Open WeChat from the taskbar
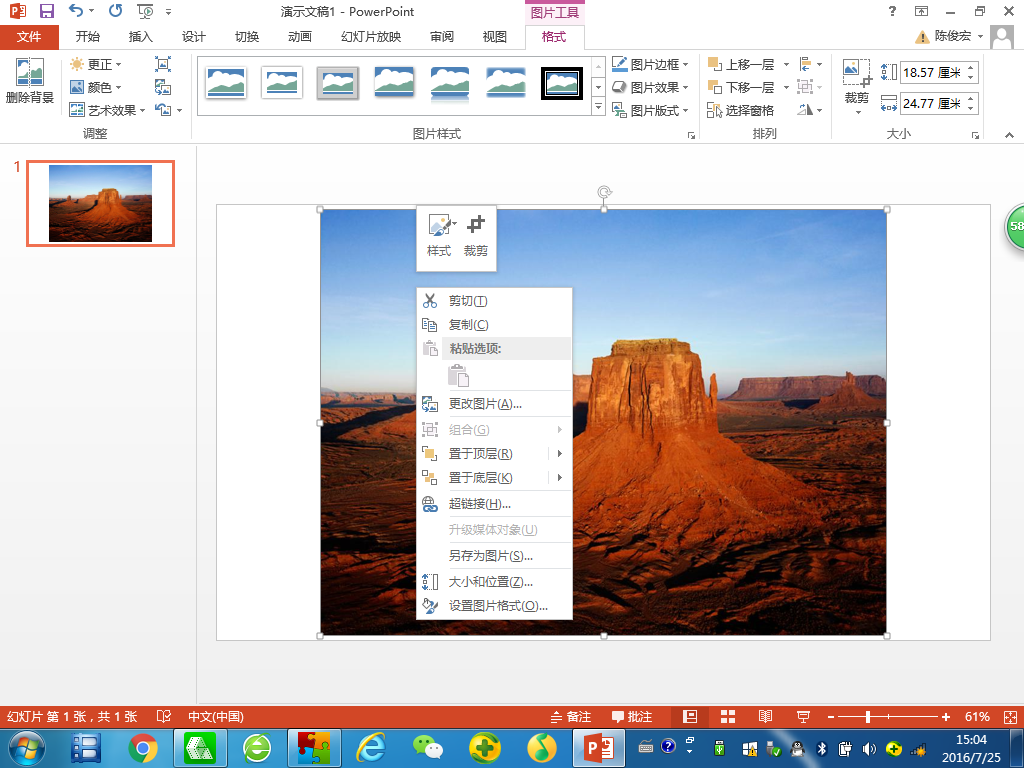This screenshot has height=768, width=1024. point(428,748)
